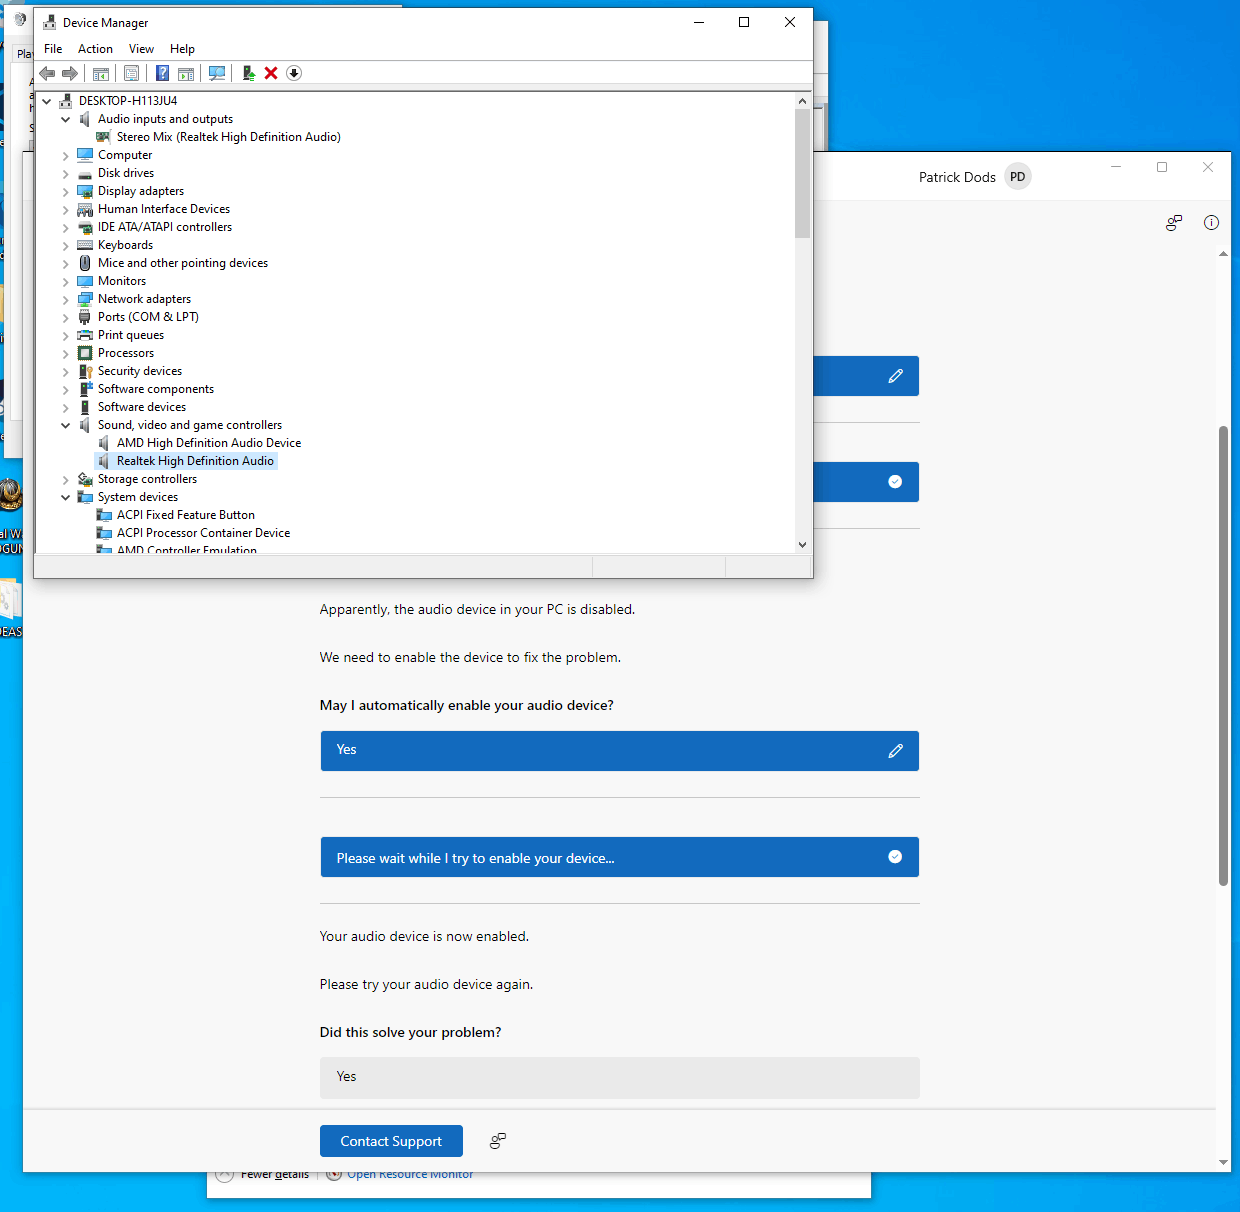Open the File menu in Device Manager

click(x=53, y=49)
